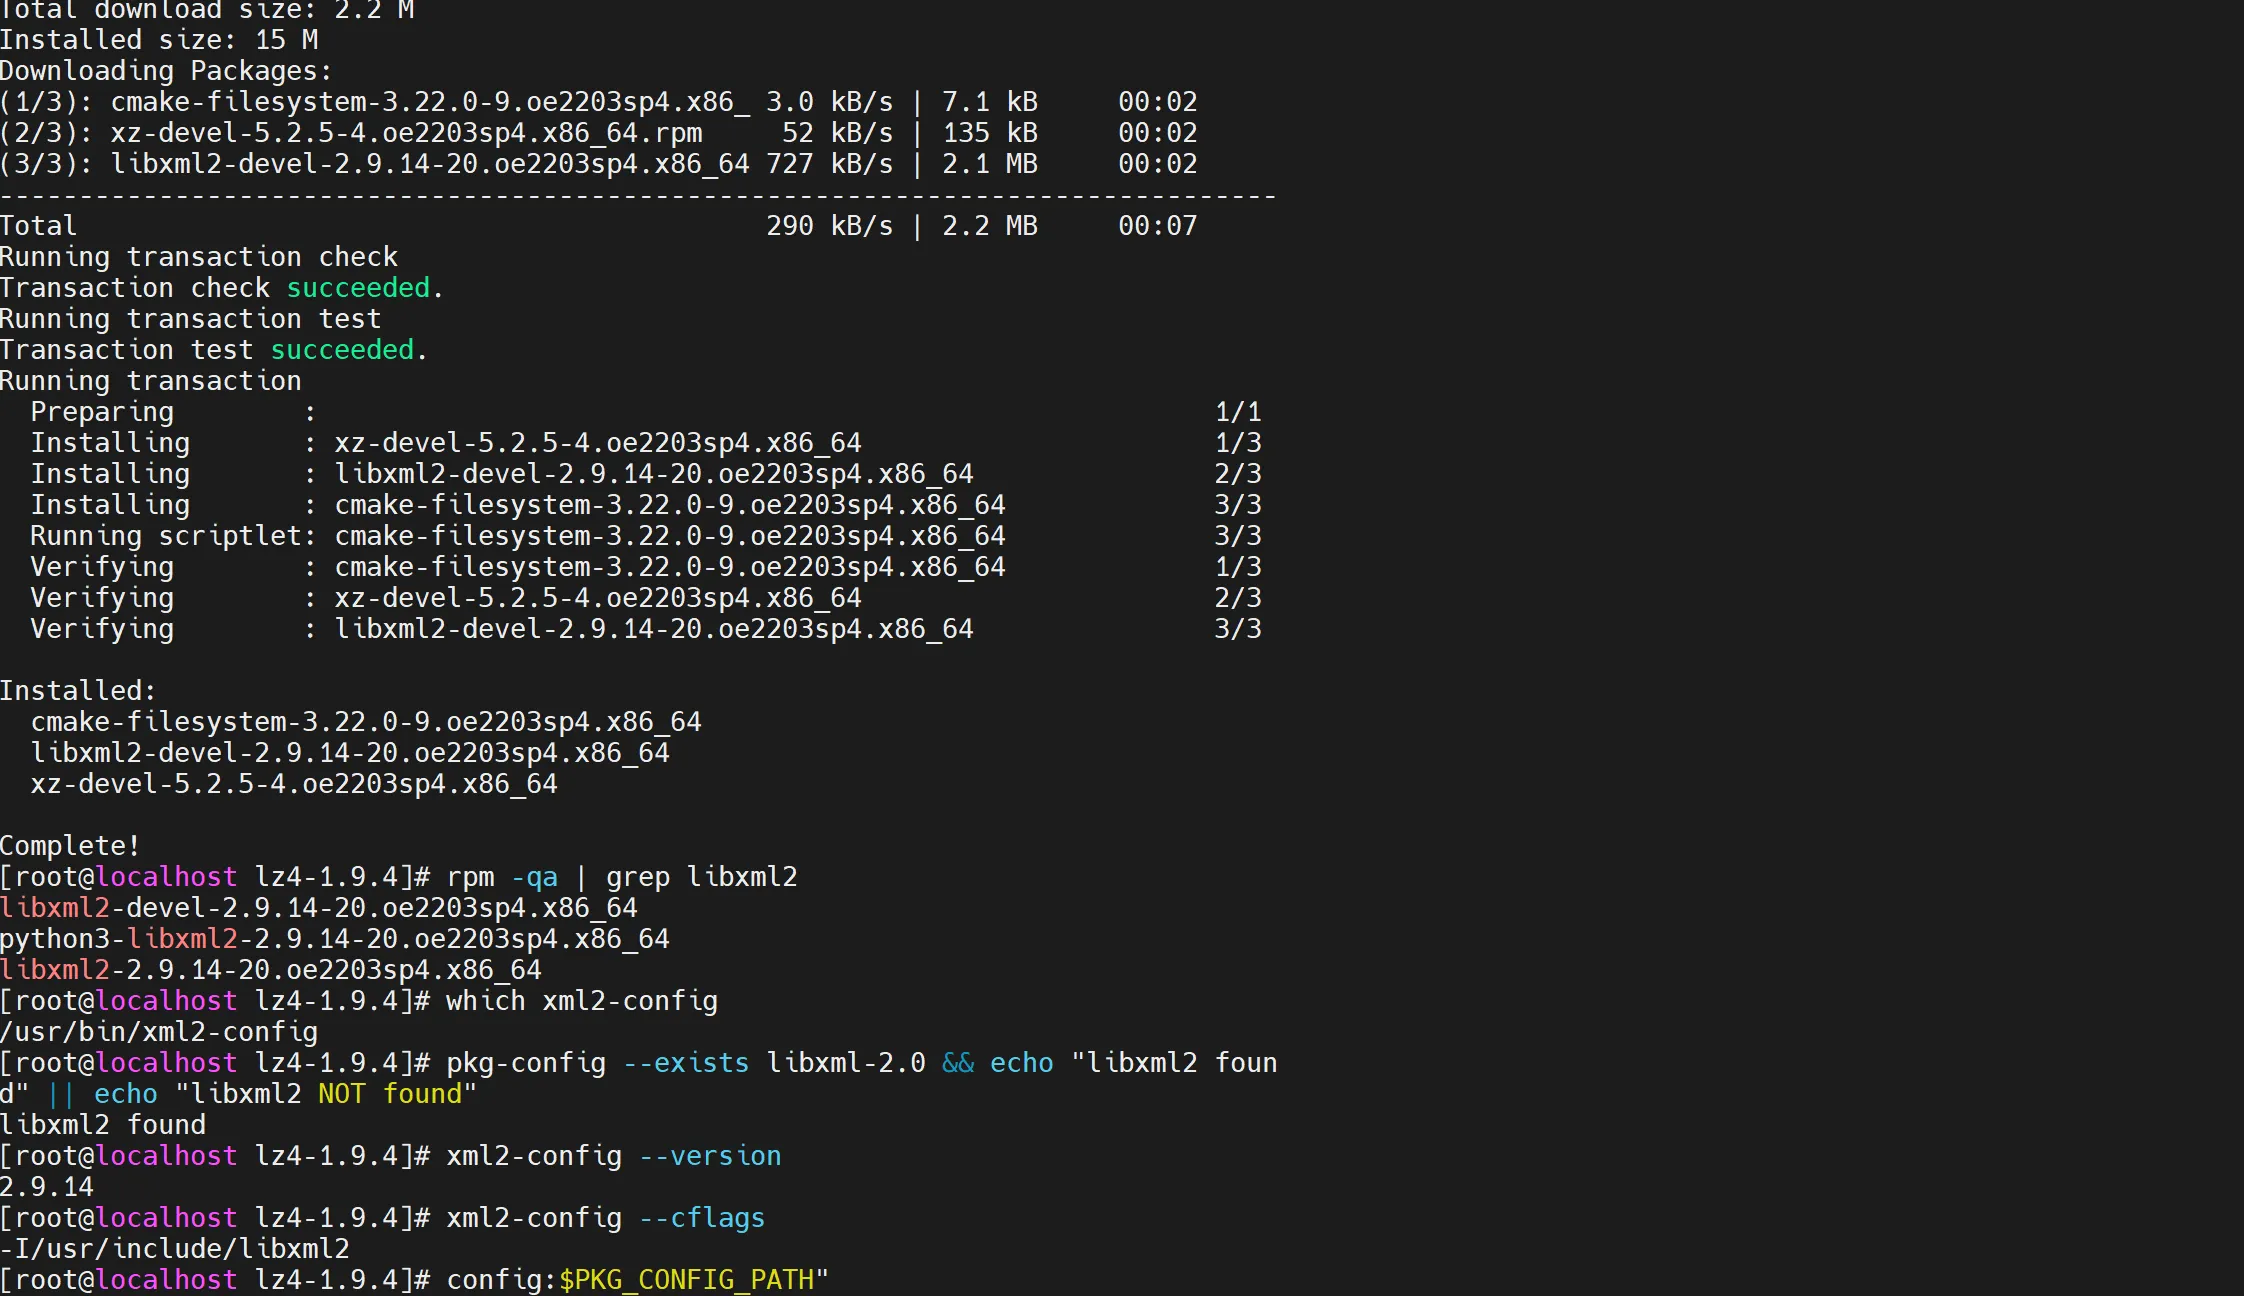
Task: Click cmake-filesystem under Installed list
Action: click(x=366, y=722)
